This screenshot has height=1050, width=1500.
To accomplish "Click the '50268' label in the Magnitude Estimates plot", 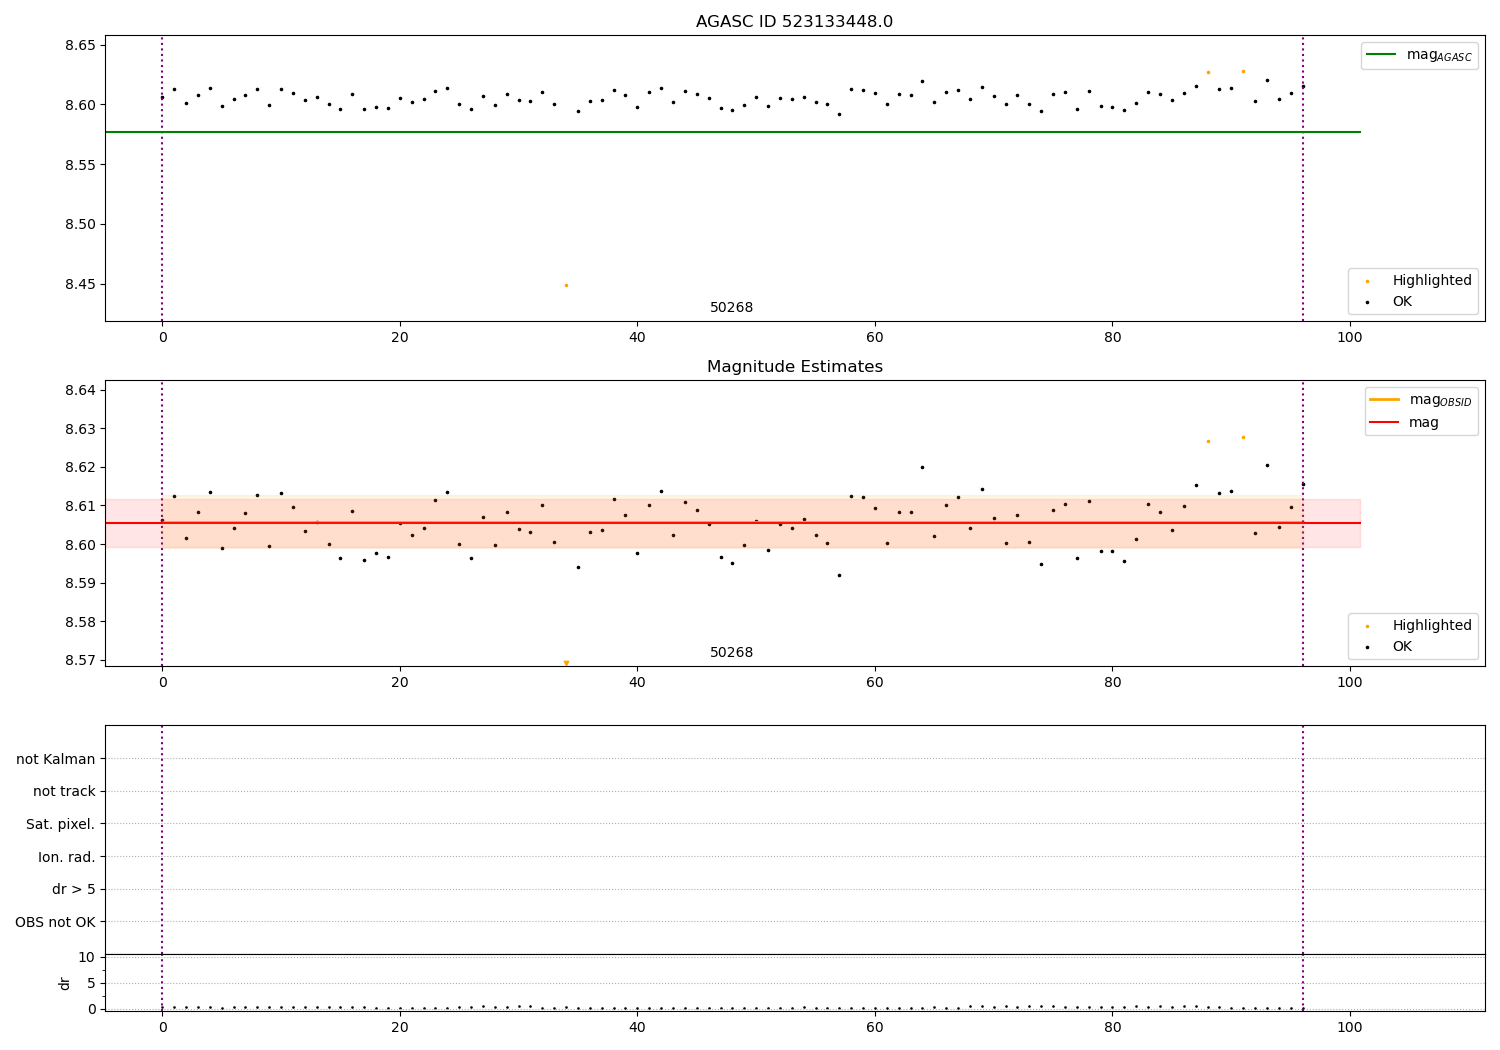I will (731, 653).
